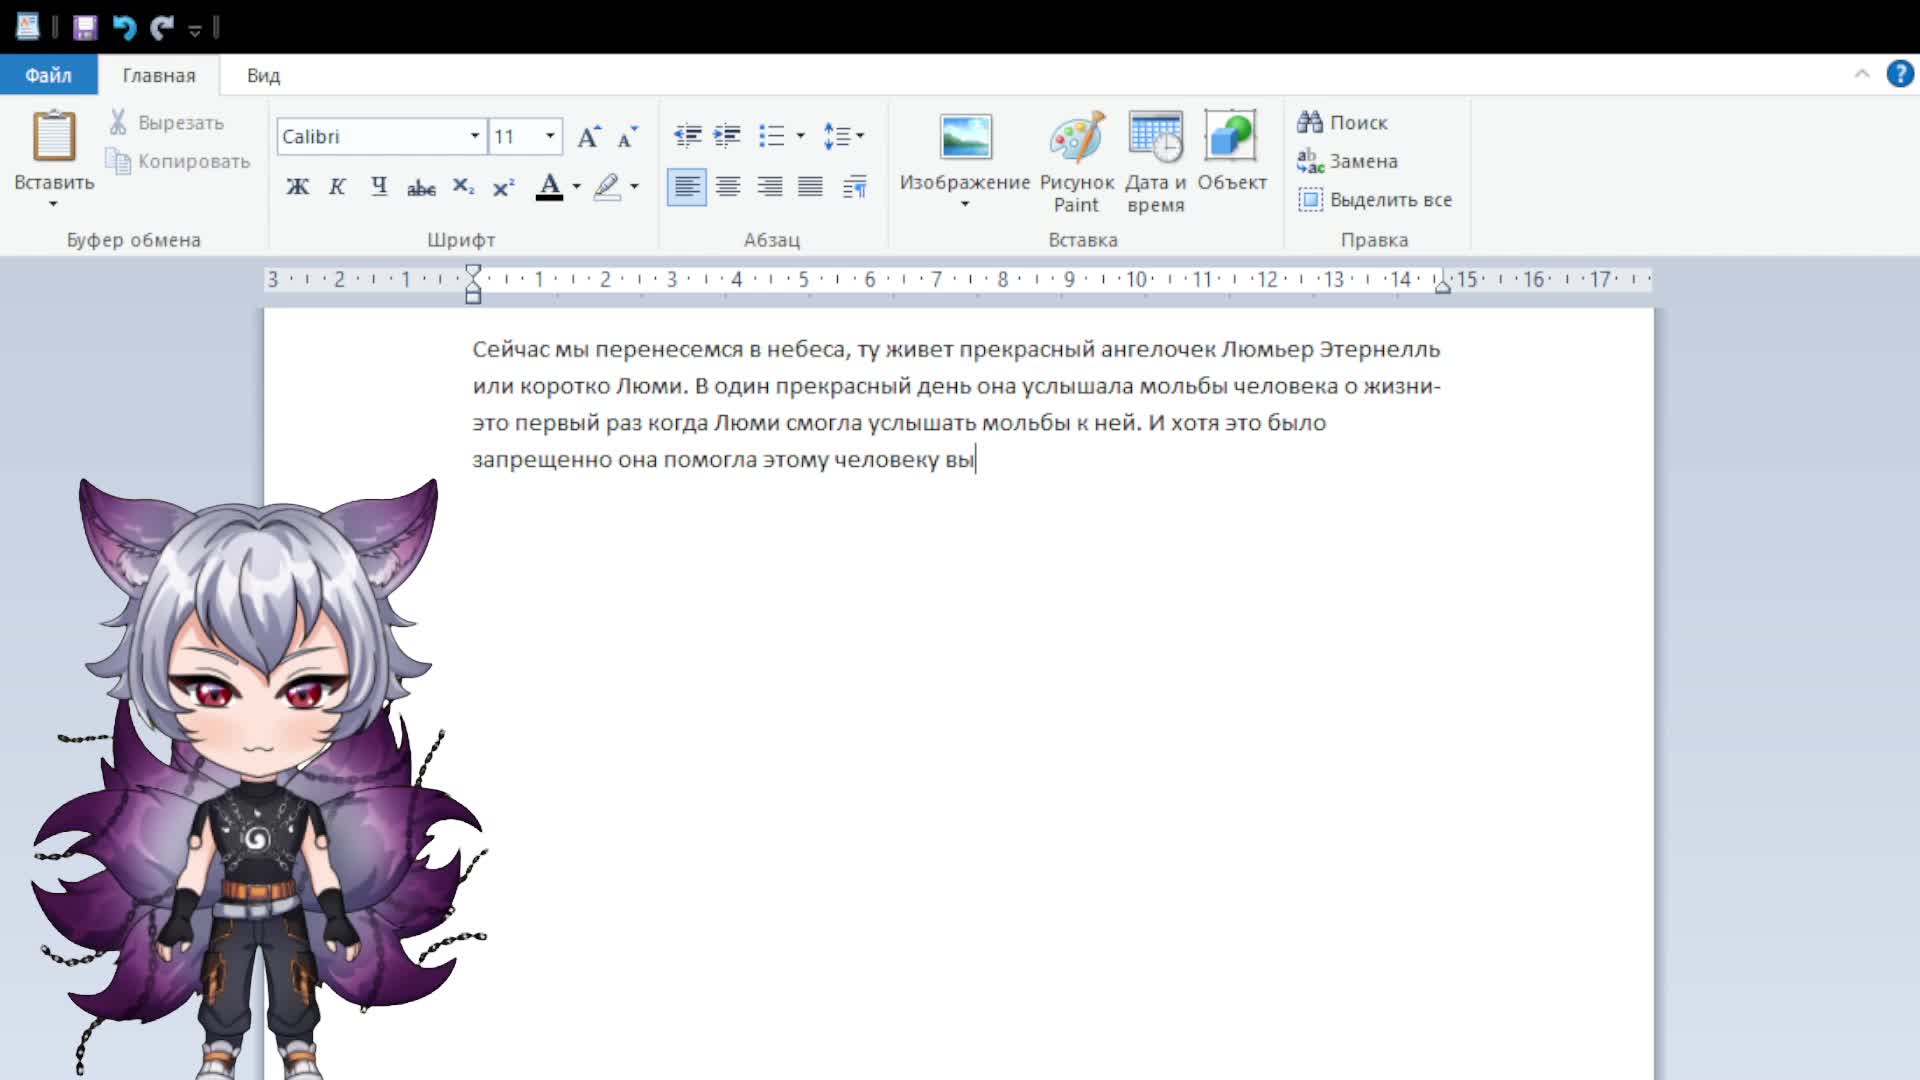Open the list style dropdown arrow
Viewport: 1920px width, 1080px height.
click(800, 136)
